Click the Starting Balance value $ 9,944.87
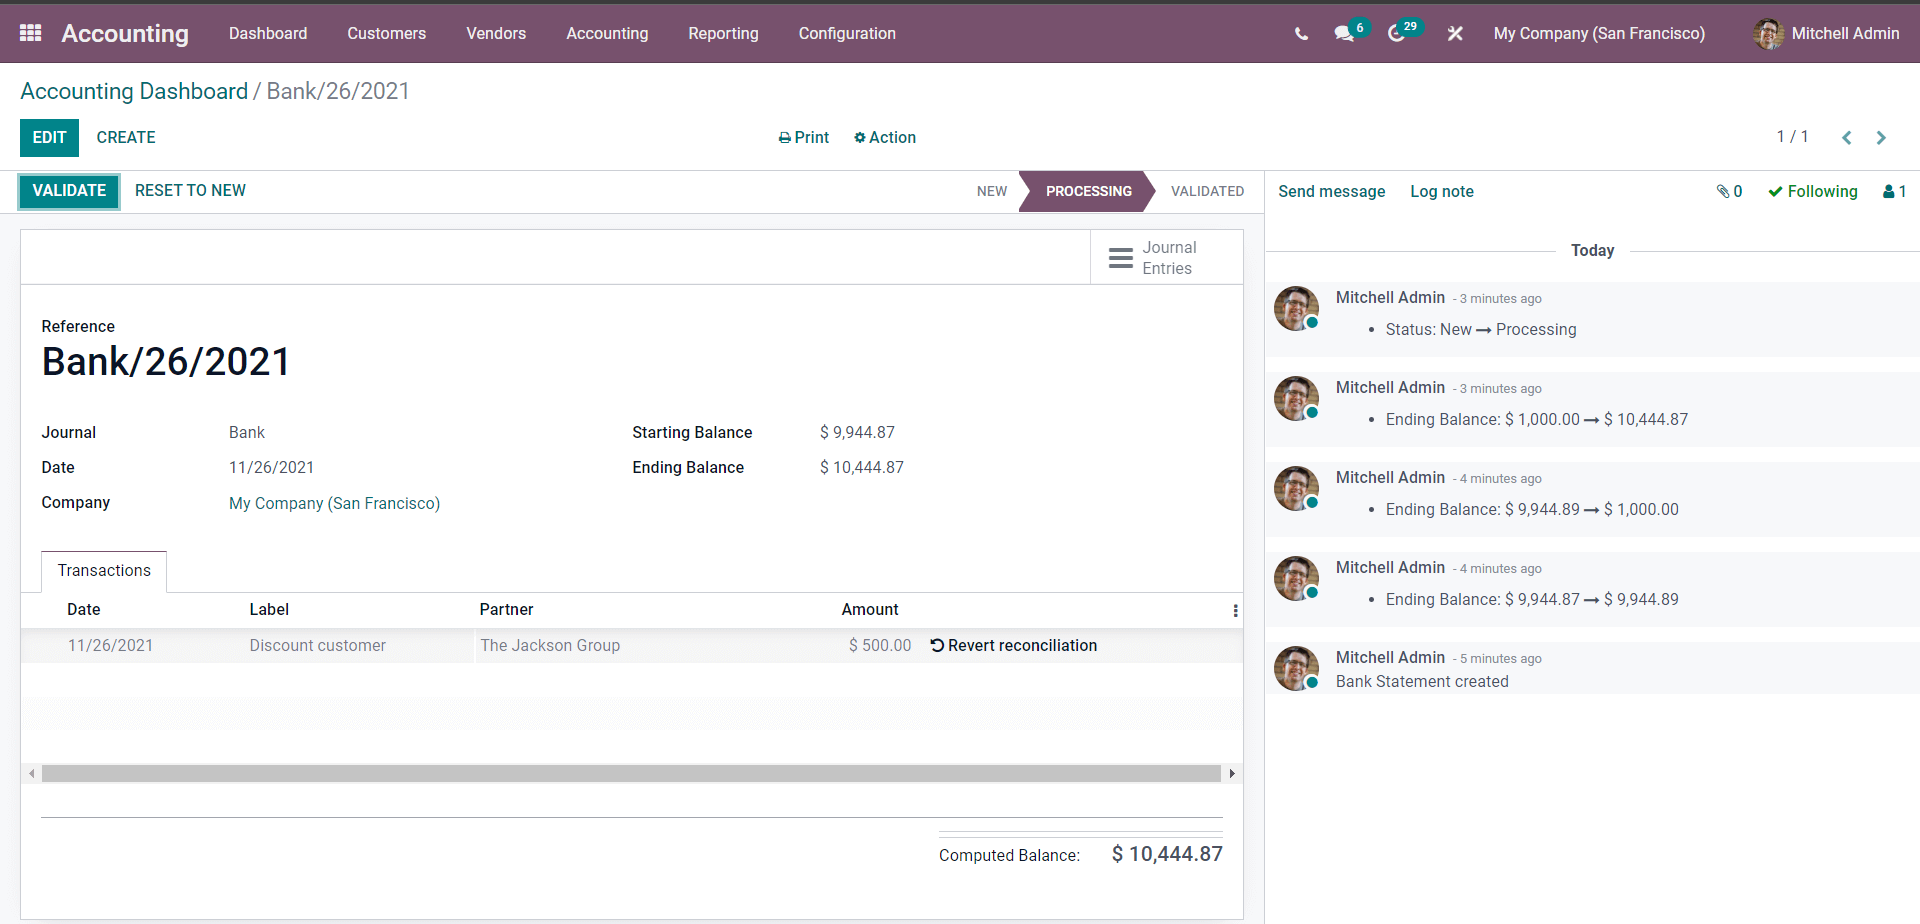 (857, 433)
